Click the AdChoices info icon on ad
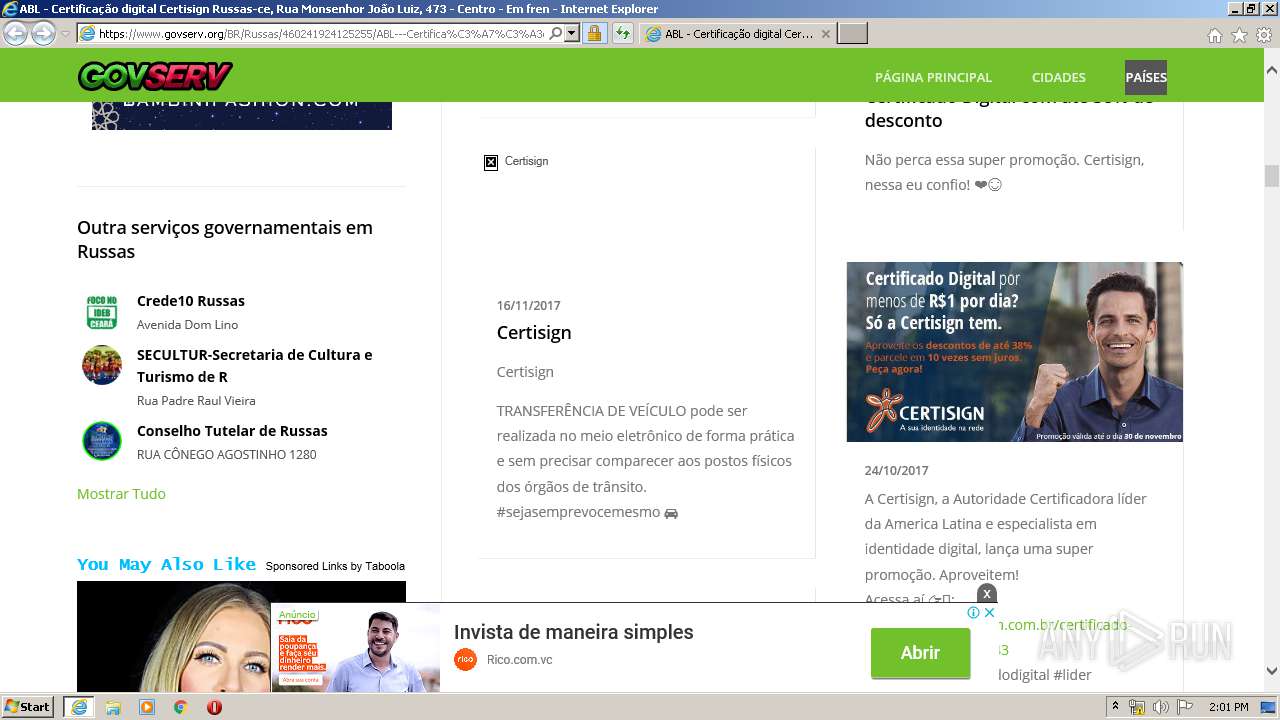 [973, 613]
